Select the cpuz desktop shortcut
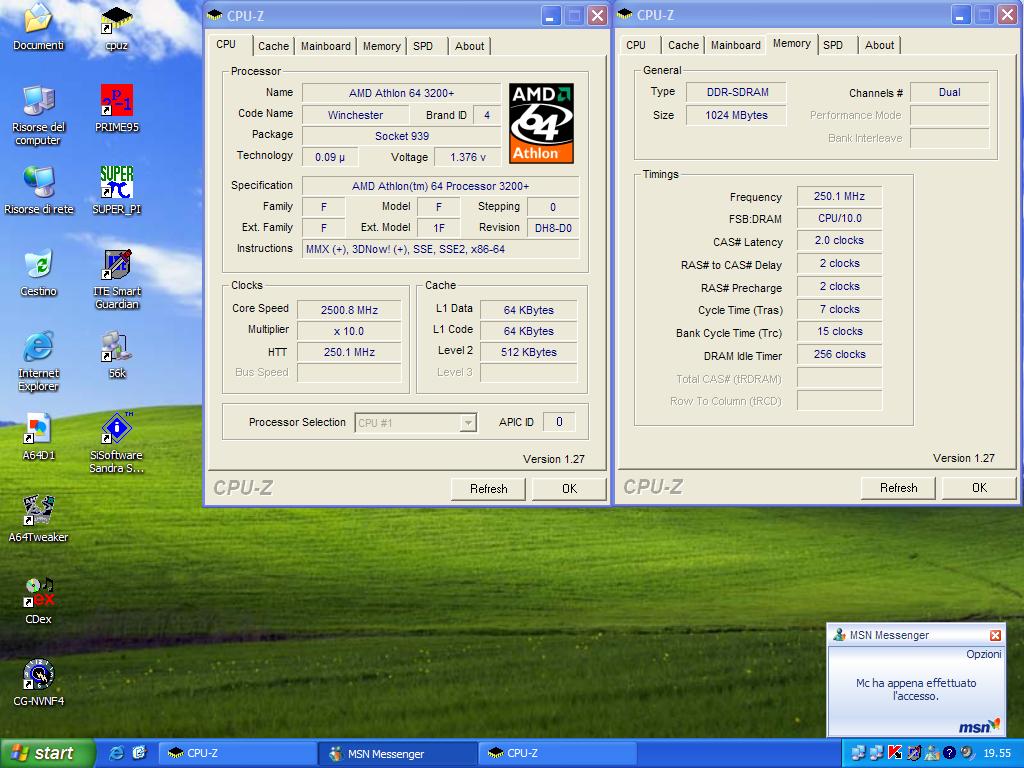Screen dimensions: 1024x768 (x=117, y=27)
